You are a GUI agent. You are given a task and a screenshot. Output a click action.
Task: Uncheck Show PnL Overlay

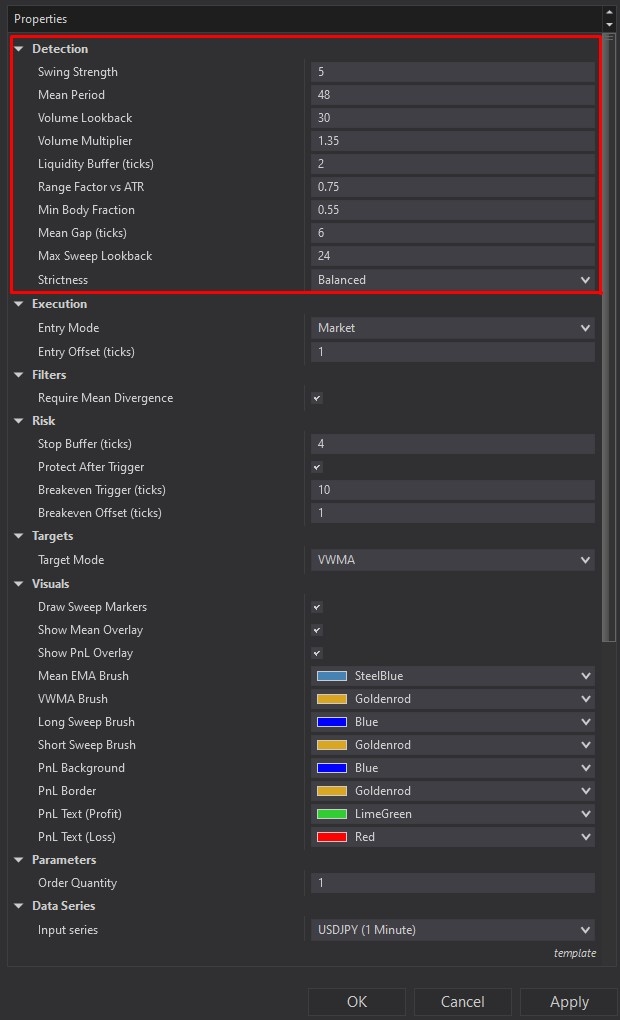tap(316, 652)
